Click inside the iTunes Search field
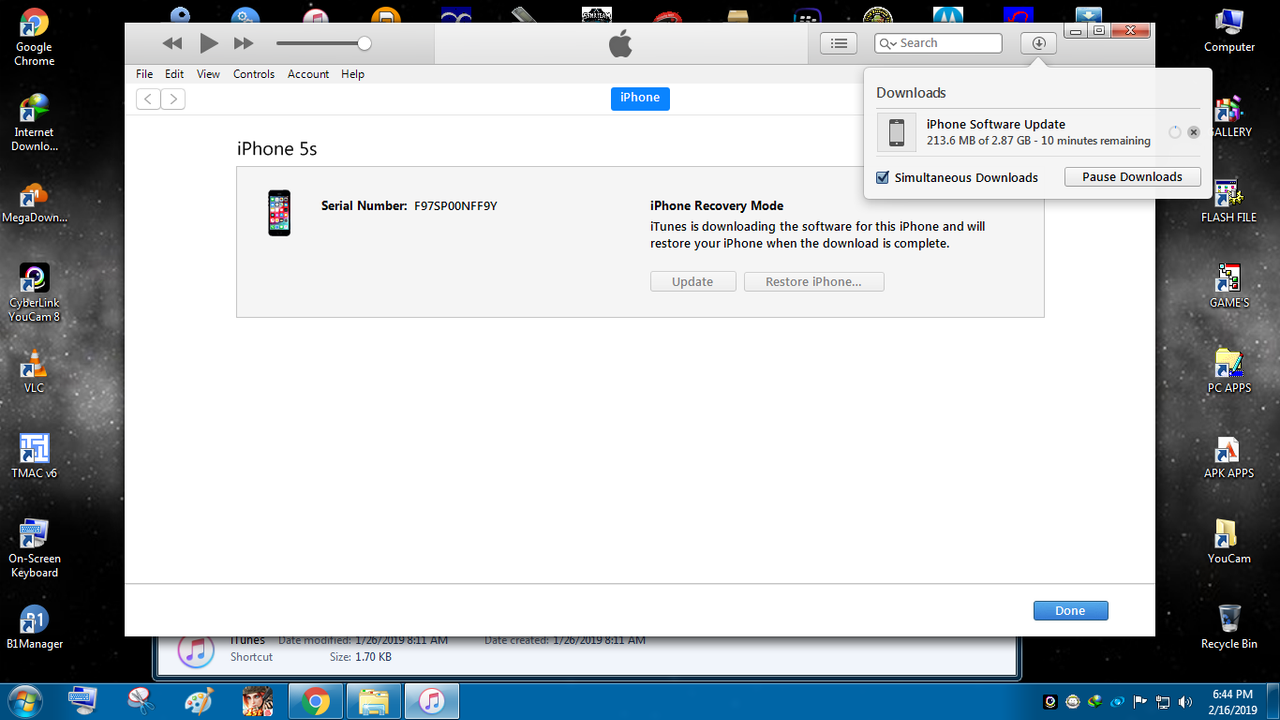Viewport: 1280px width, 720px height. [x=938, y=43]
